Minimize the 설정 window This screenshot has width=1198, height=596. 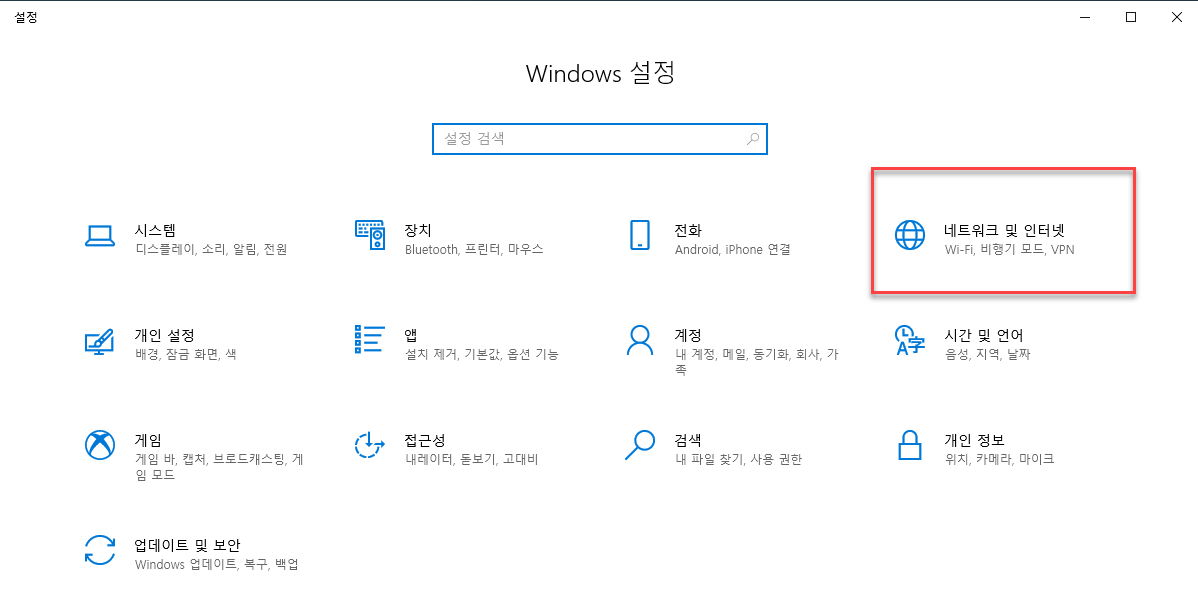pyautogui.click(x=1086, y=17)
